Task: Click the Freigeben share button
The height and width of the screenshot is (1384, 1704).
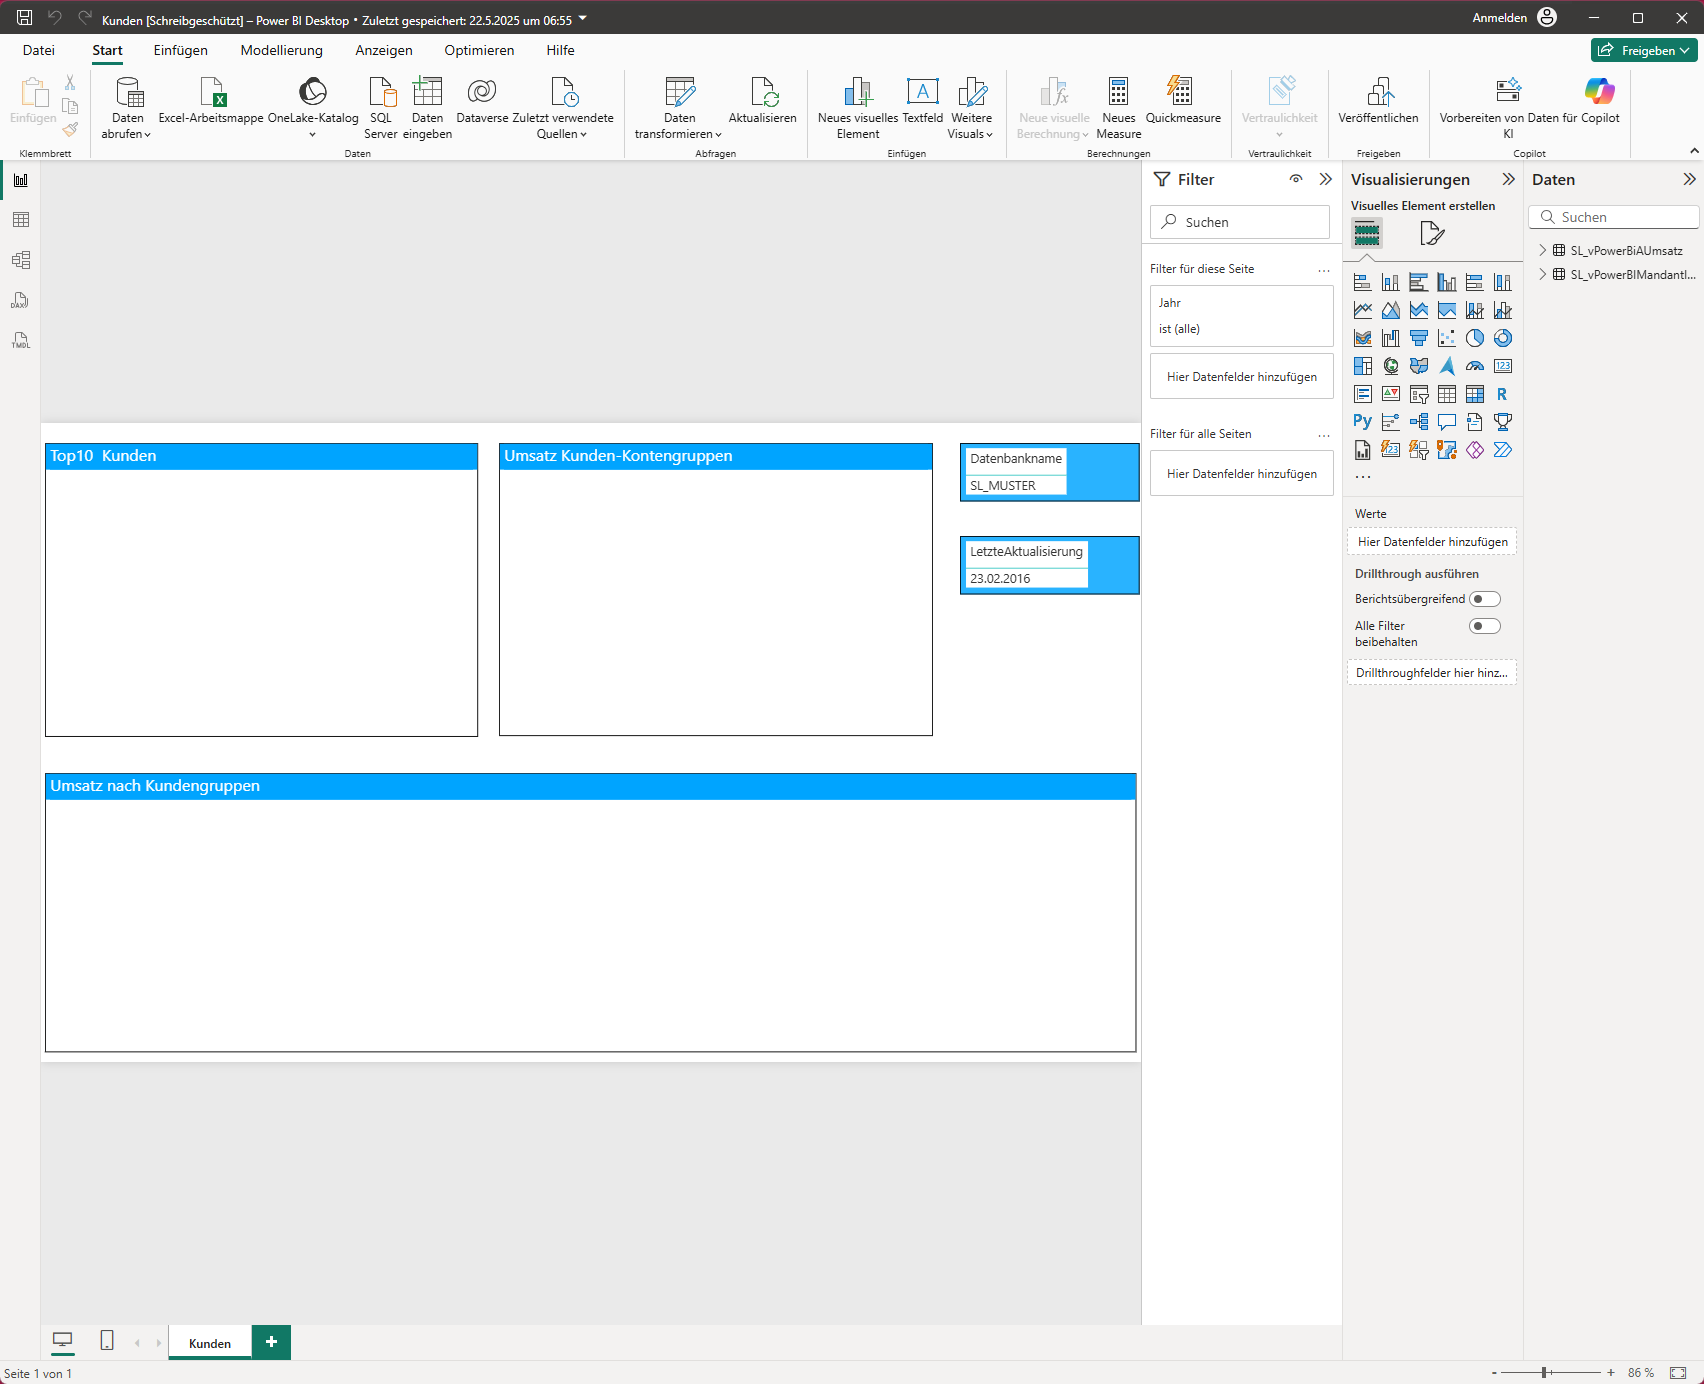Action: tap(1643, 50)
